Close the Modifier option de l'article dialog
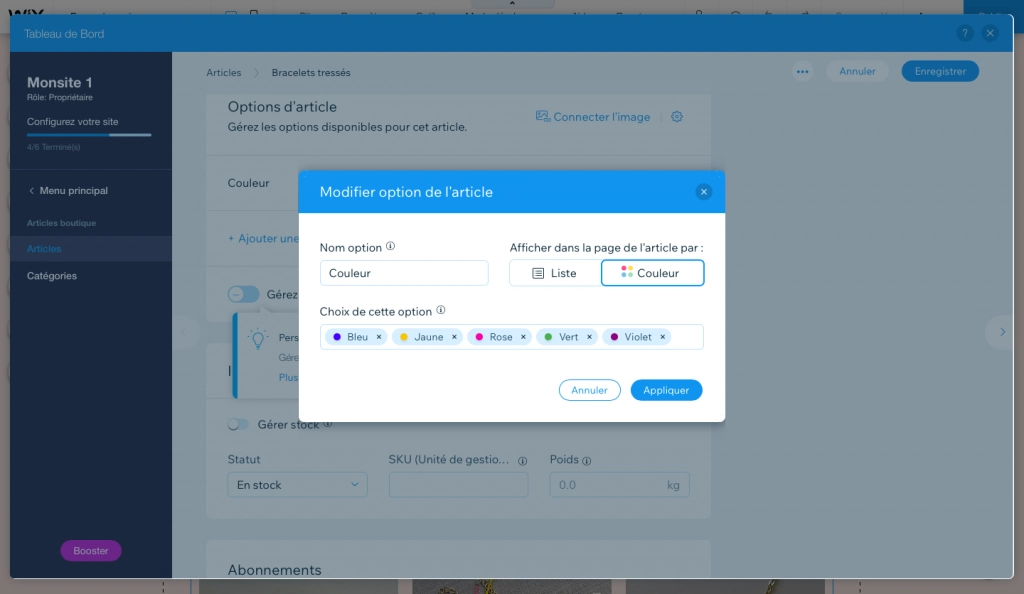The image size is (1024, 594). click(x=703, y=192)
